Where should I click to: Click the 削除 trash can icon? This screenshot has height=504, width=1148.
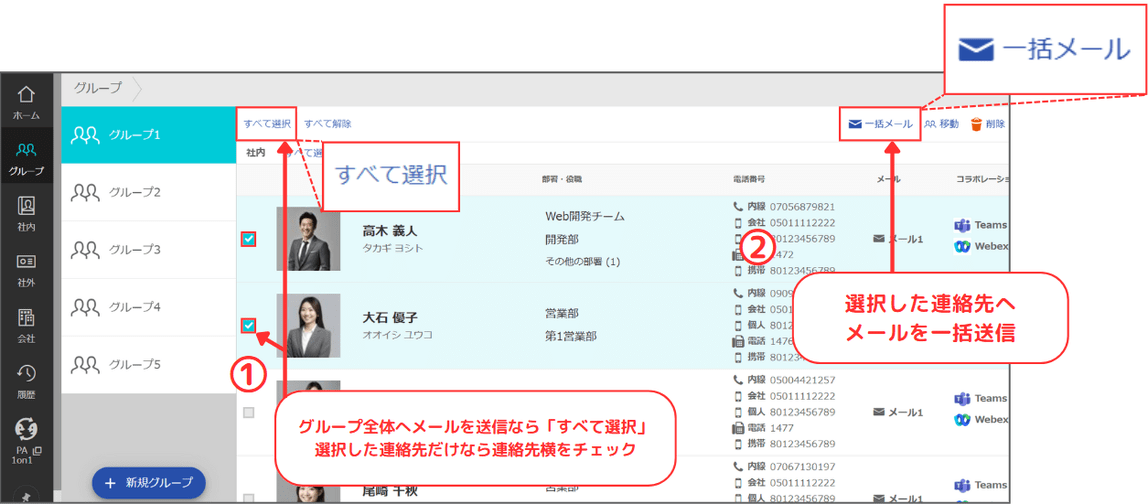pos(976,125)
